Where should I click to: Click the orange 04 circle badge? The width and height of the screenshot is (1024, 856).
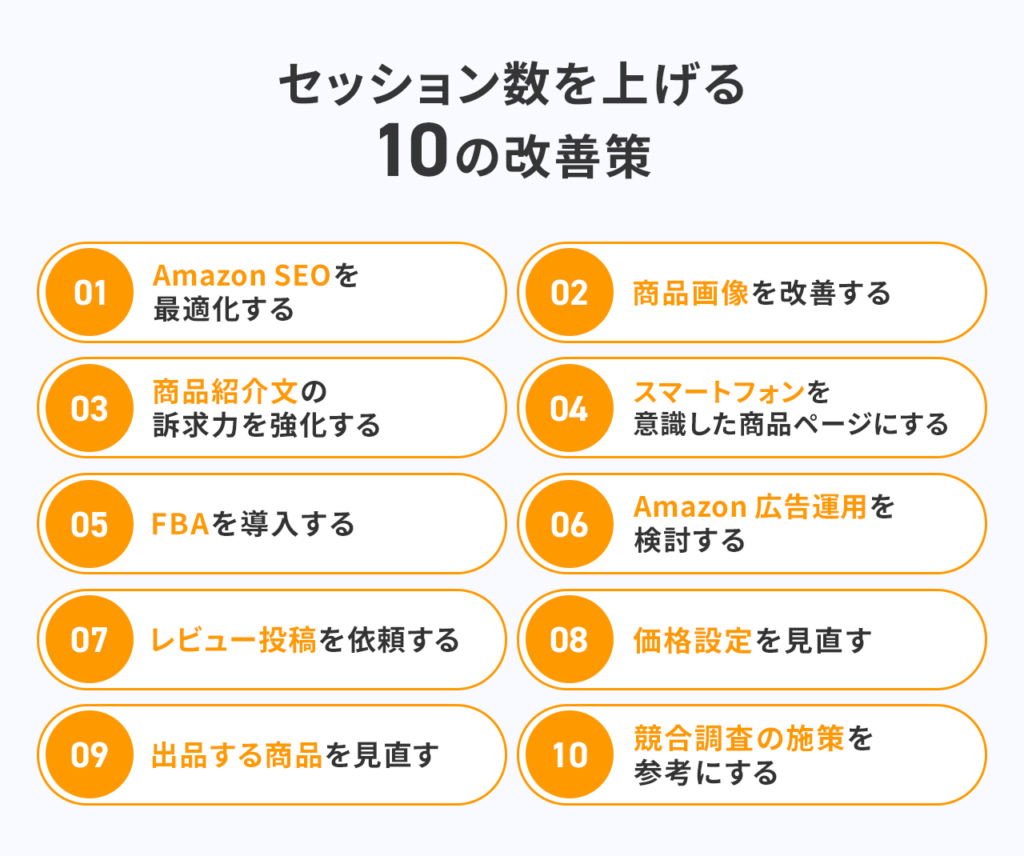pyautogui.click(x=569, y=408)
